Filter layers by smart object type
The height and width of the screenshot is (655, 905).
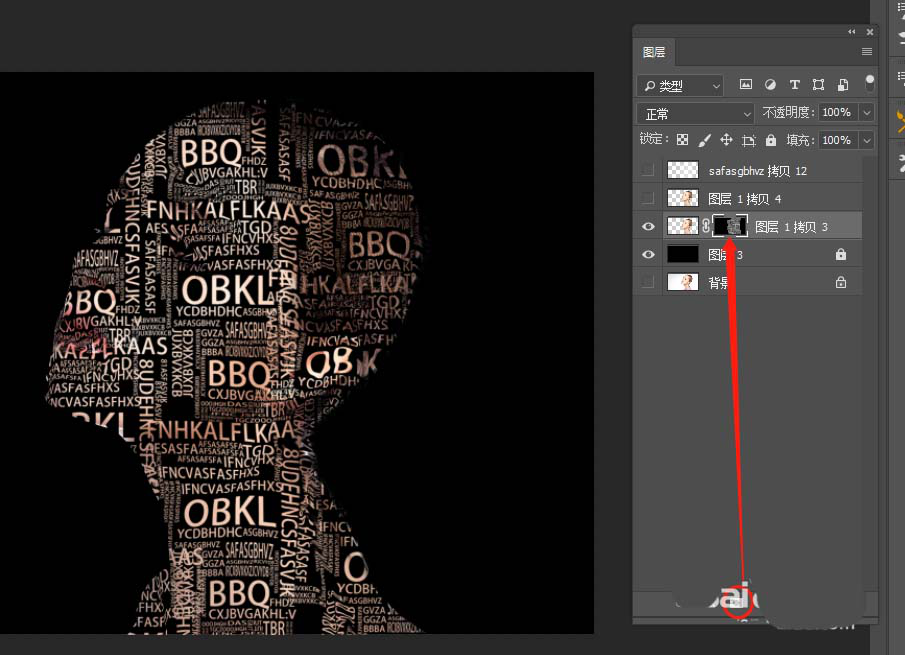pos(843,85)
